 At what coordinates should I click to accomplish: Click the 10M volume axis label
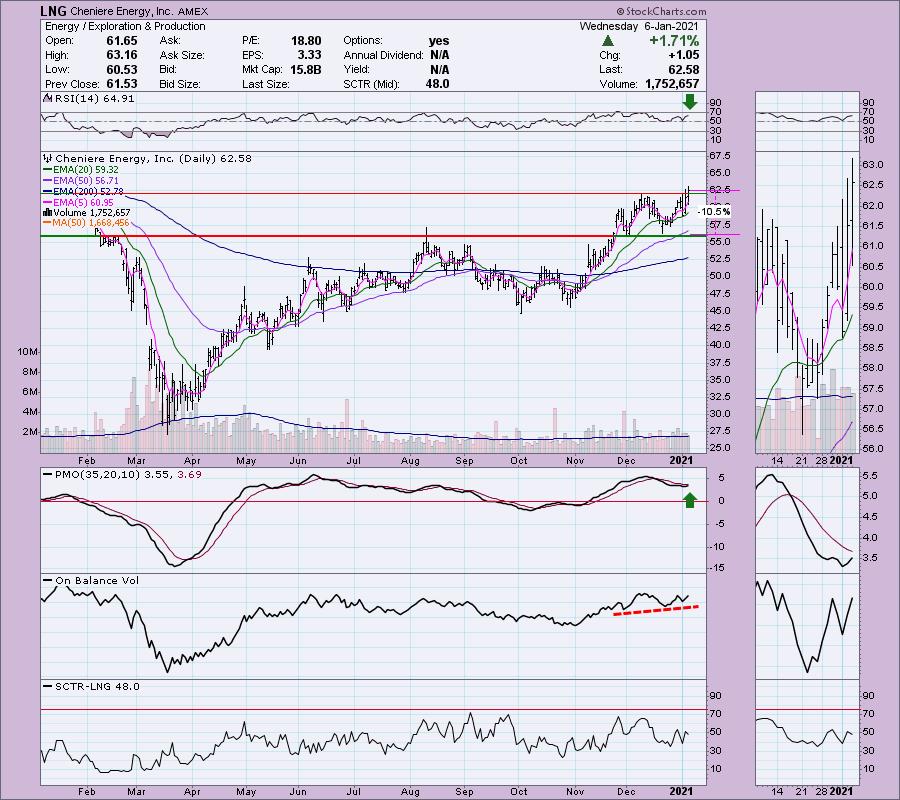(x=28, y=352)
